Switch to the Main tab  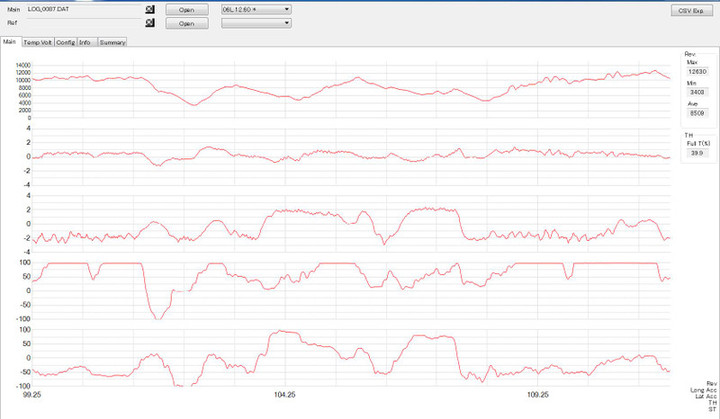tap(10, 42)
